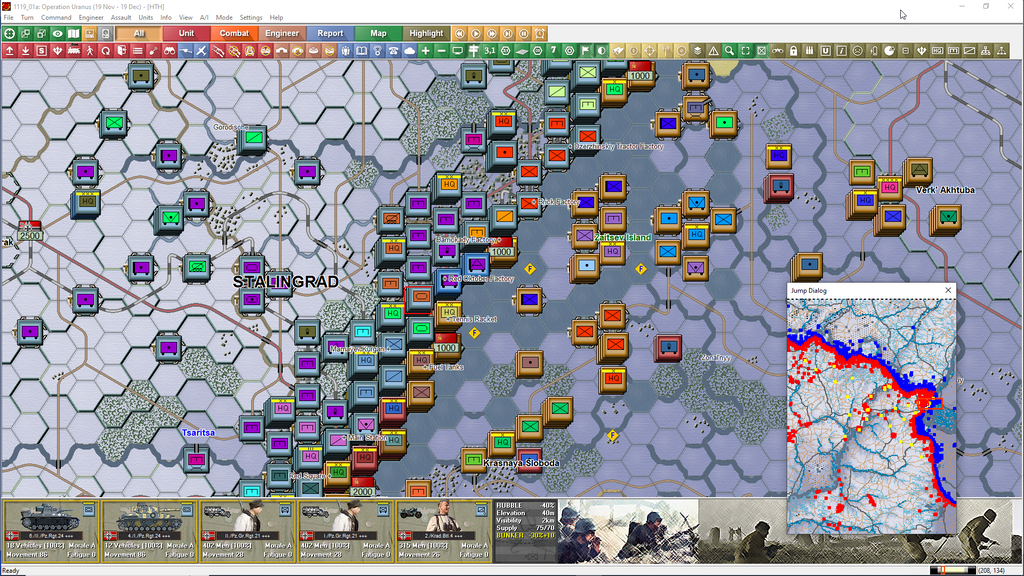1024x576 pixels.
Task: Click the telephone icon in blue toolbar
Action: [394, 50]
